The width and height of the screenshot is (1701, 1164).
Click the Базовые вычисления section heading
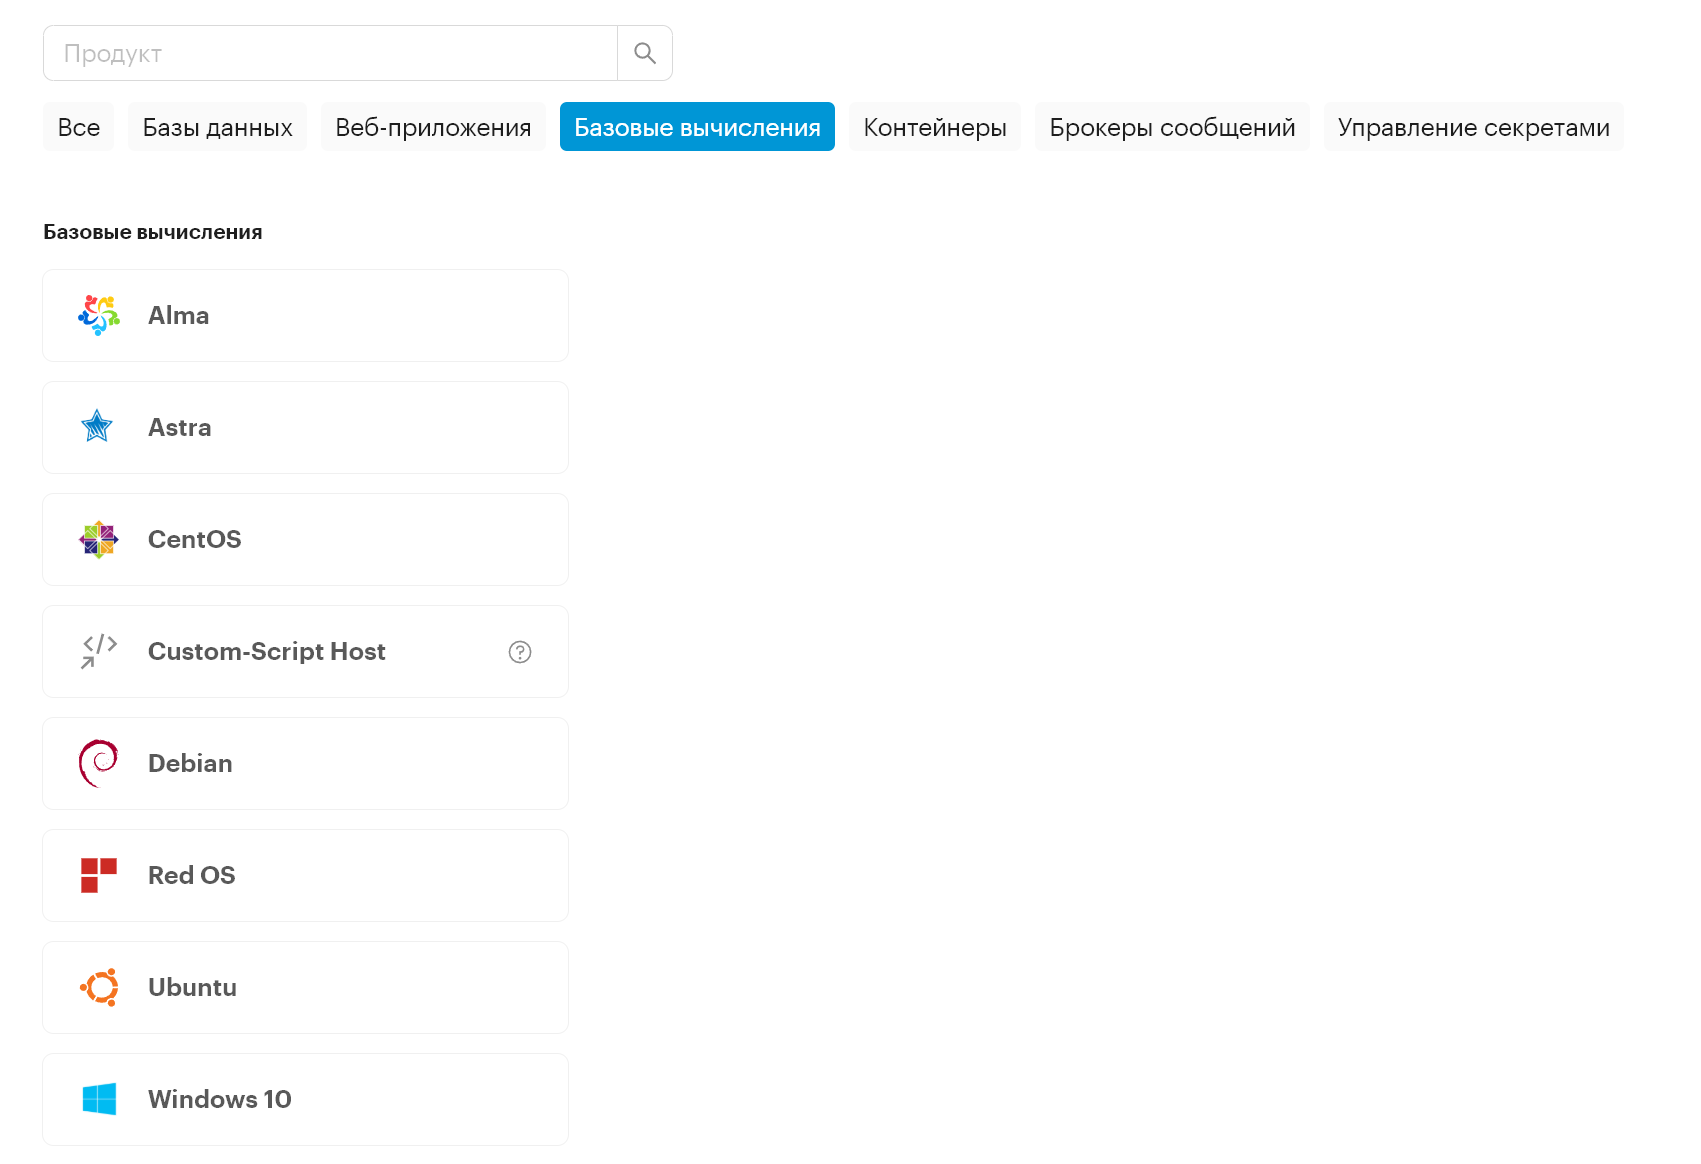[153, 232]
